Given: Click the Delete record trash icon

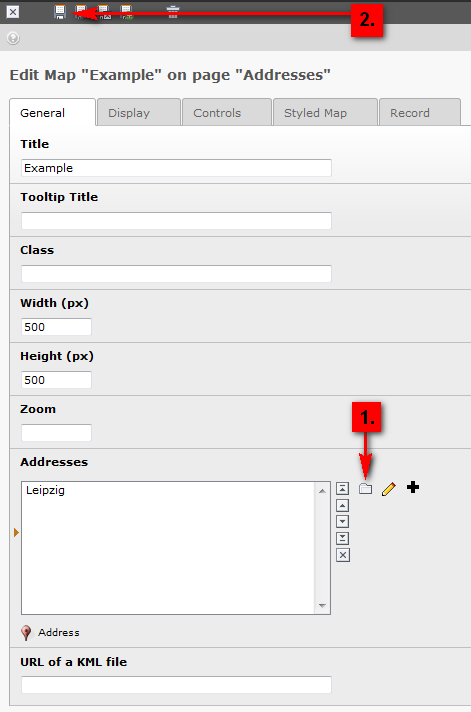Looking at the screenshot, I should [173, 12].
